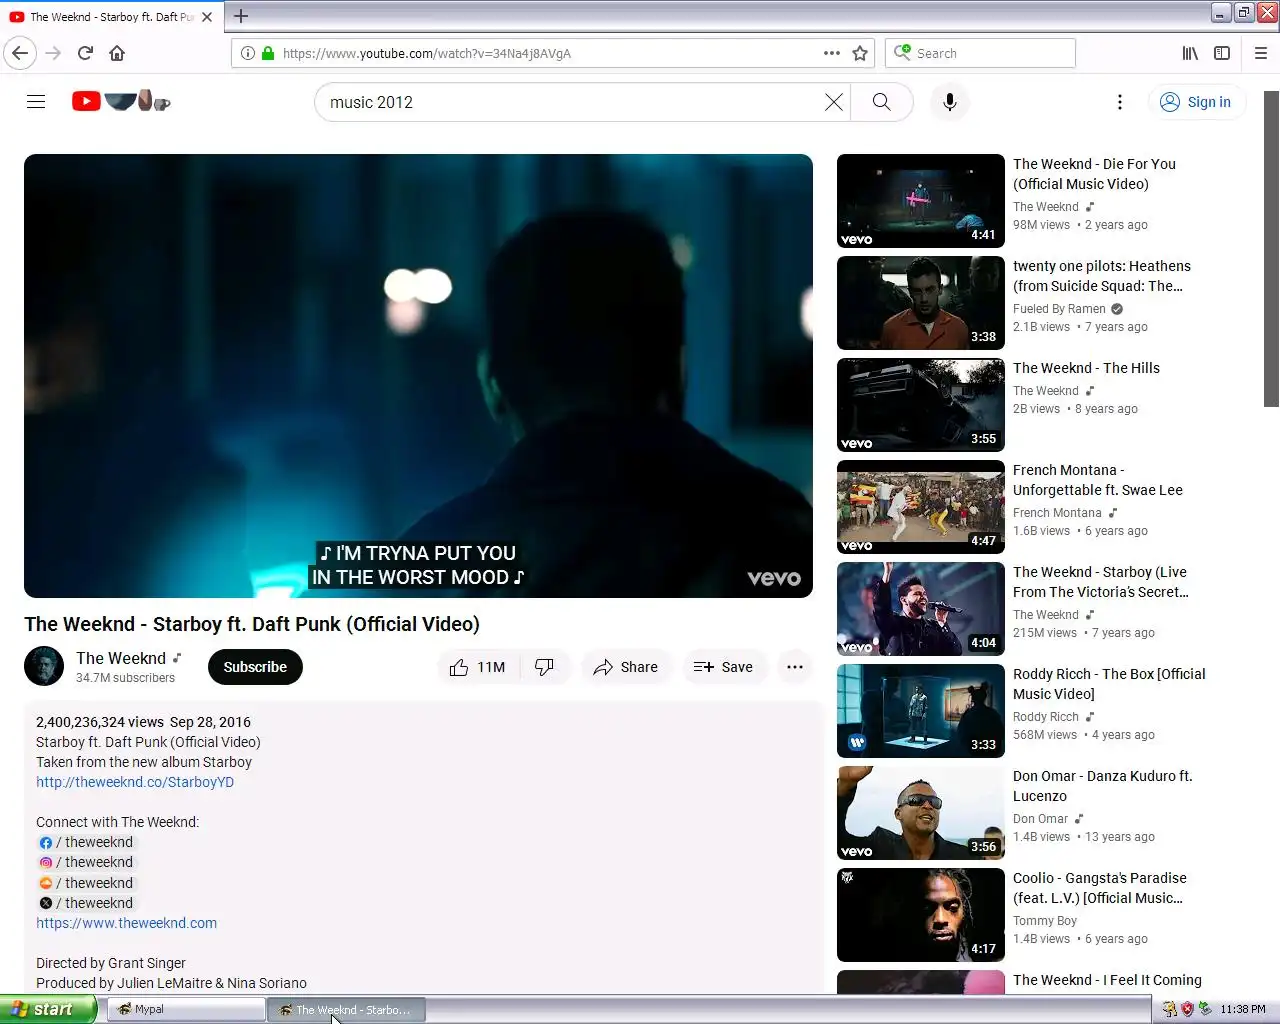Click The Weeknd - I Feel It Coming title
Viewport: 1280px width, 1024px height.
tap(1107, 980)
